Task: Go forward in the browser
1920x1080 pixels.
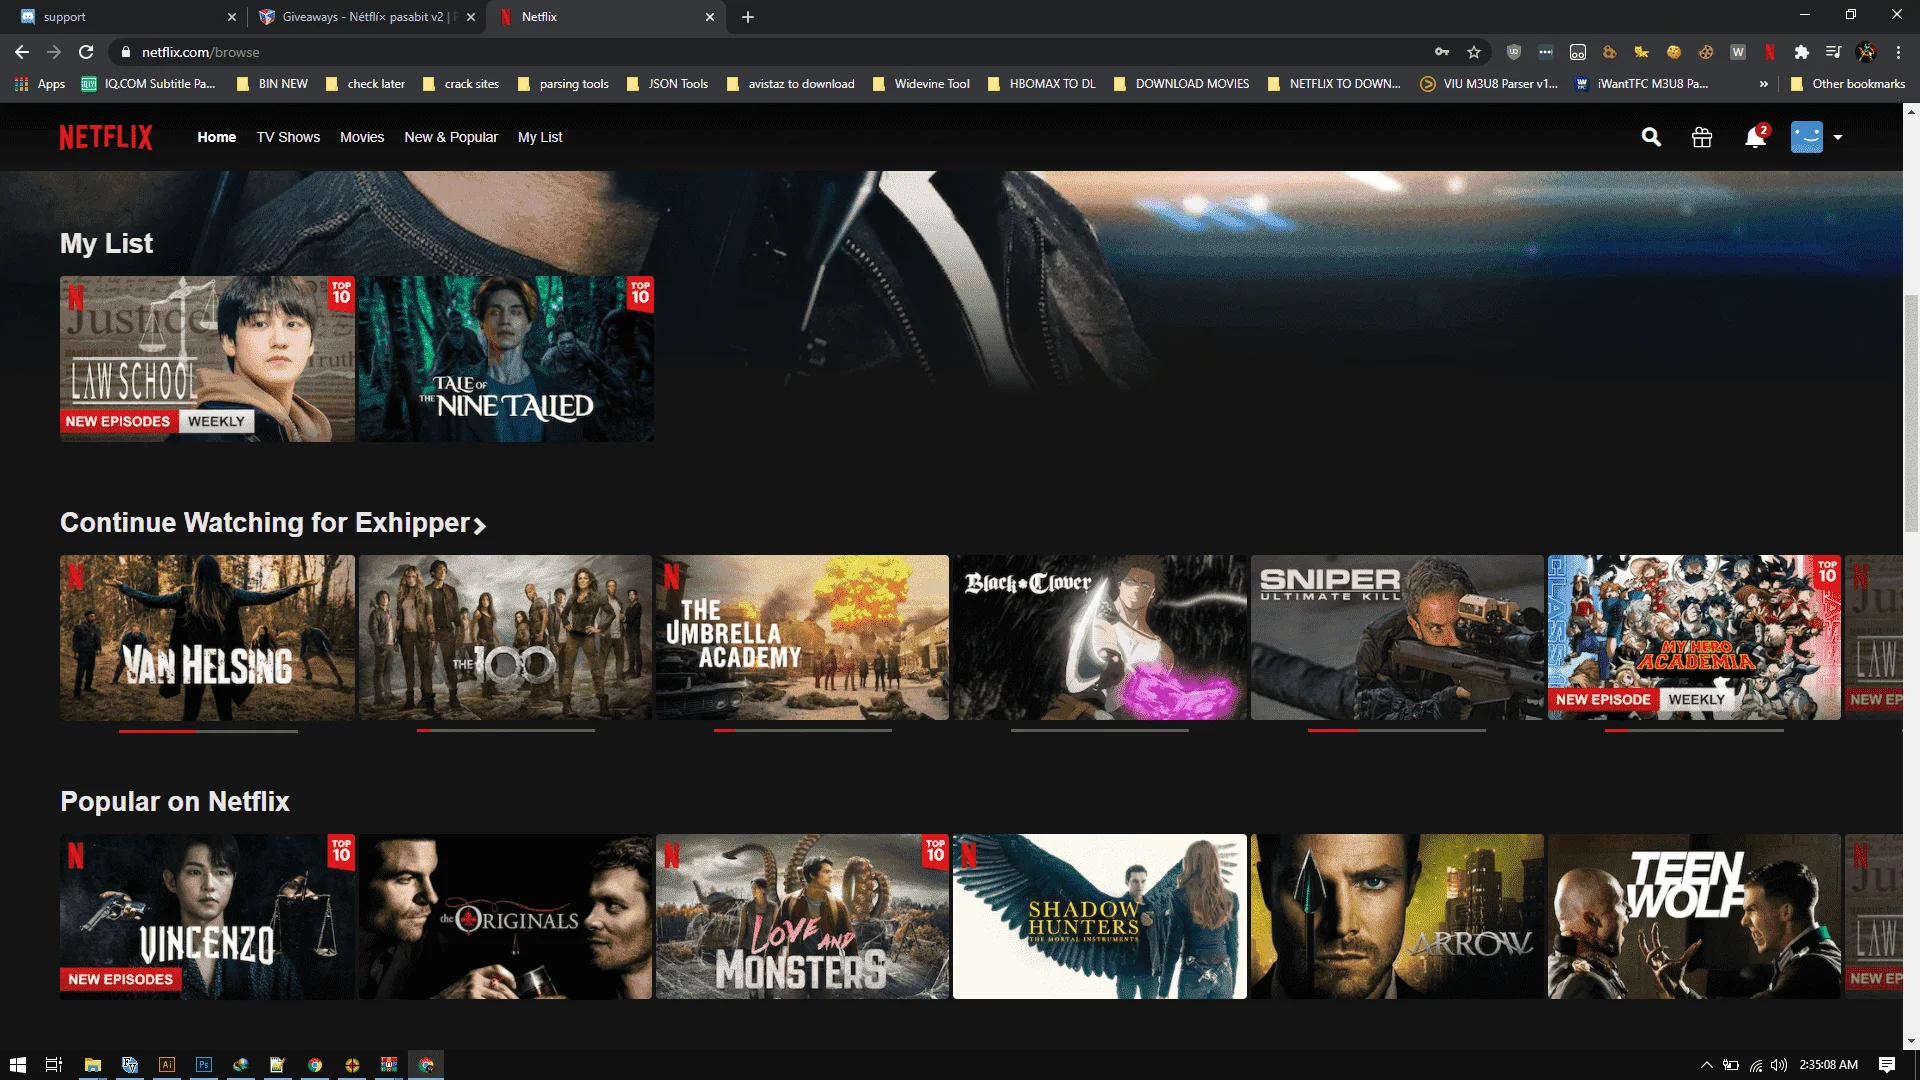Action: click(x=54, y=52)
